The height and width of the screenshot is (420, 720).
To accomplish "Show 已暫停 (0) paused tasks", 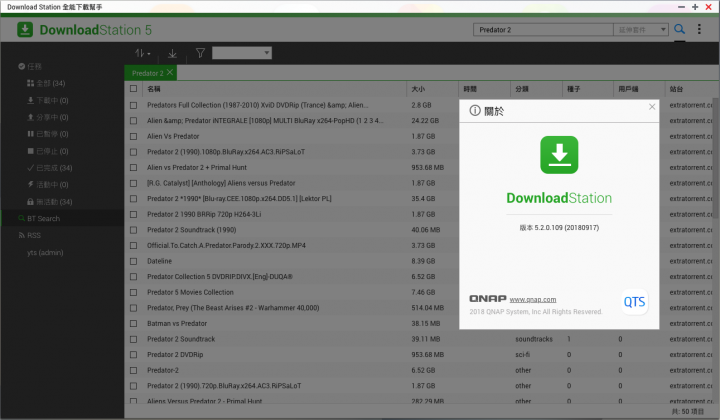I will click(48, 134).
